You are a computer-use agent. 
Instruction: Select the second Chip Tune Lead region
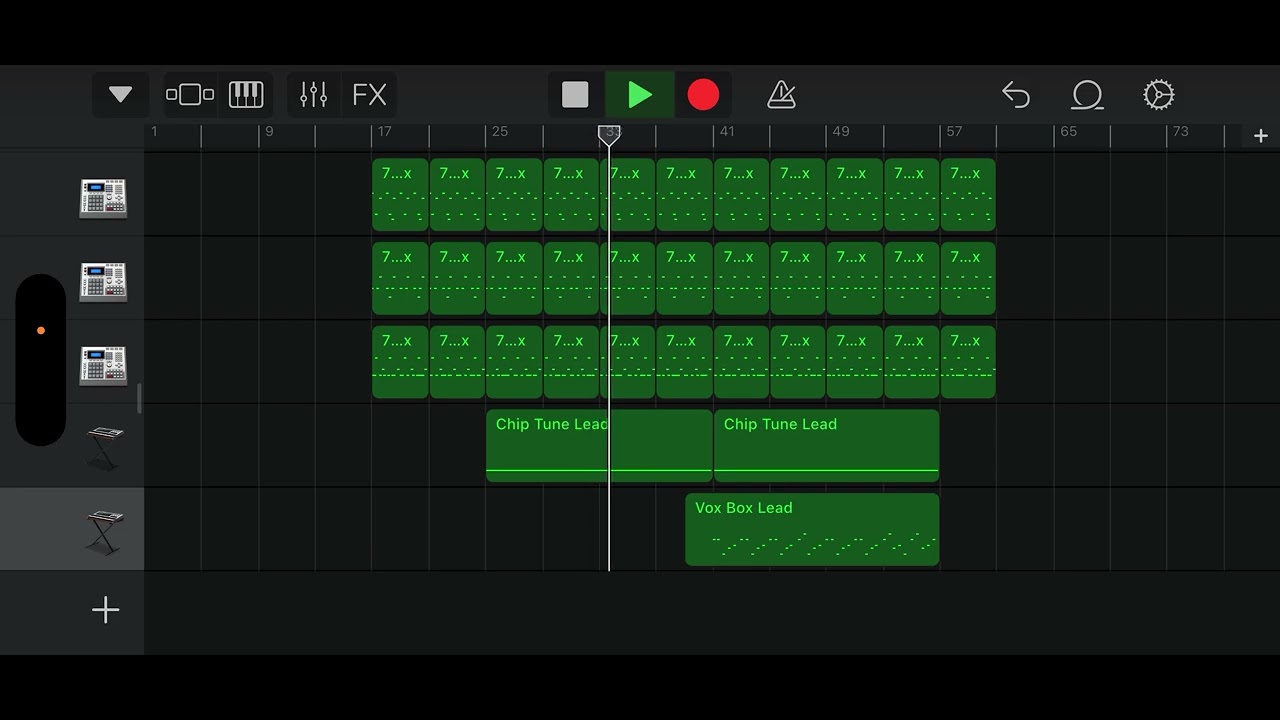pos(826,446)
